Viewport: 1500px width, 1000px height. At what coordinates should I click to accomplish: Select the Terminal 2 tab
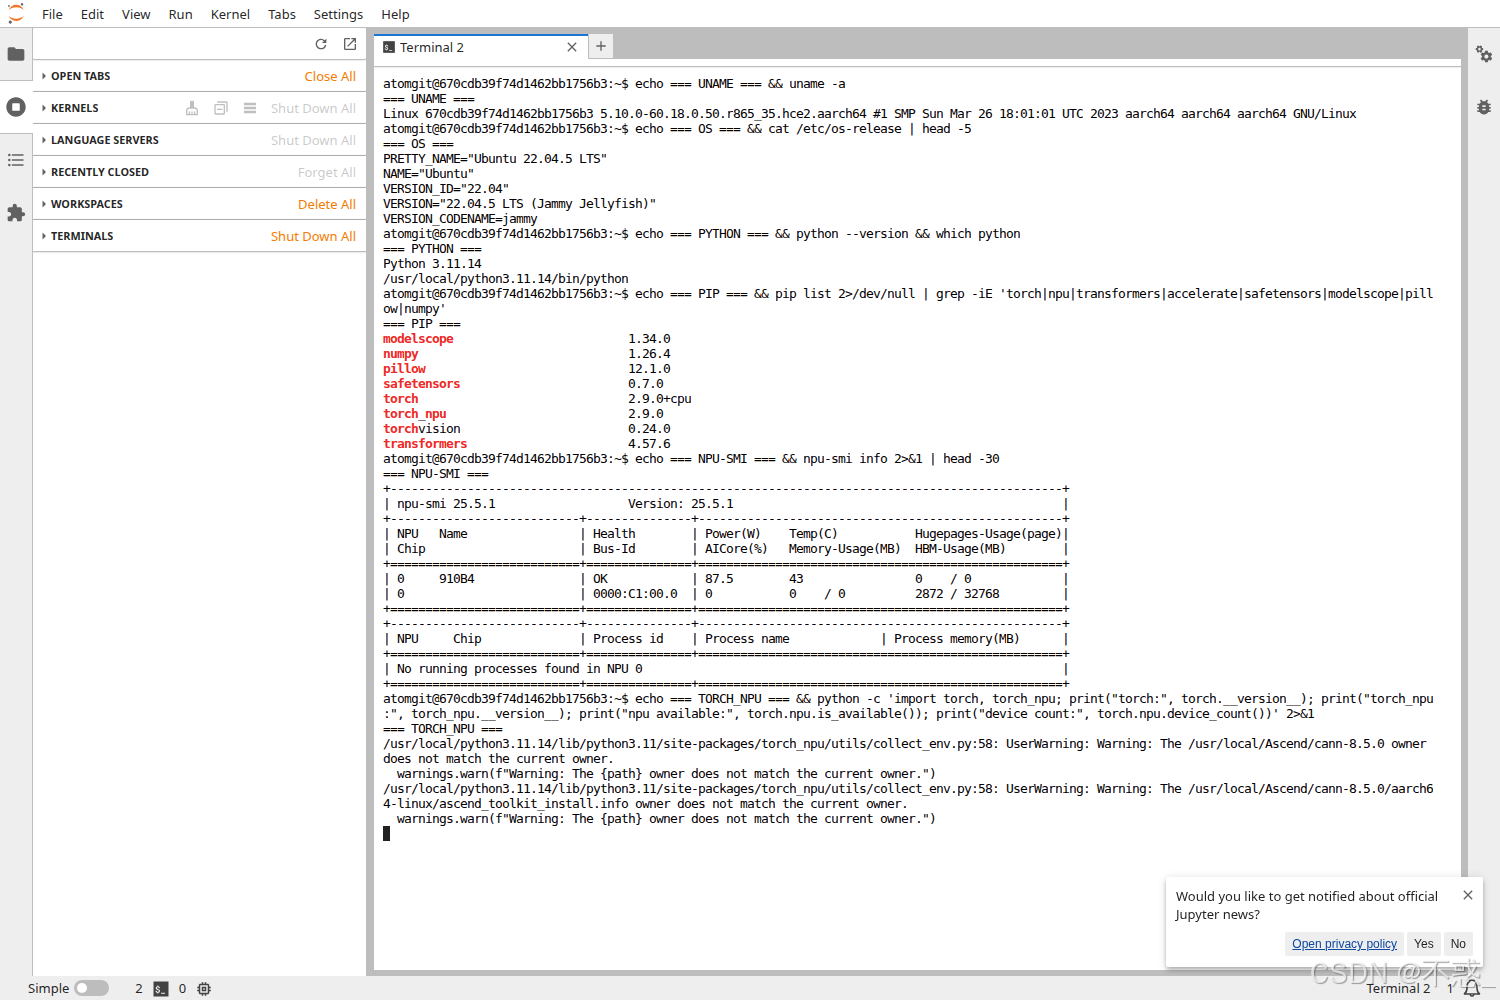click(481, 47)
